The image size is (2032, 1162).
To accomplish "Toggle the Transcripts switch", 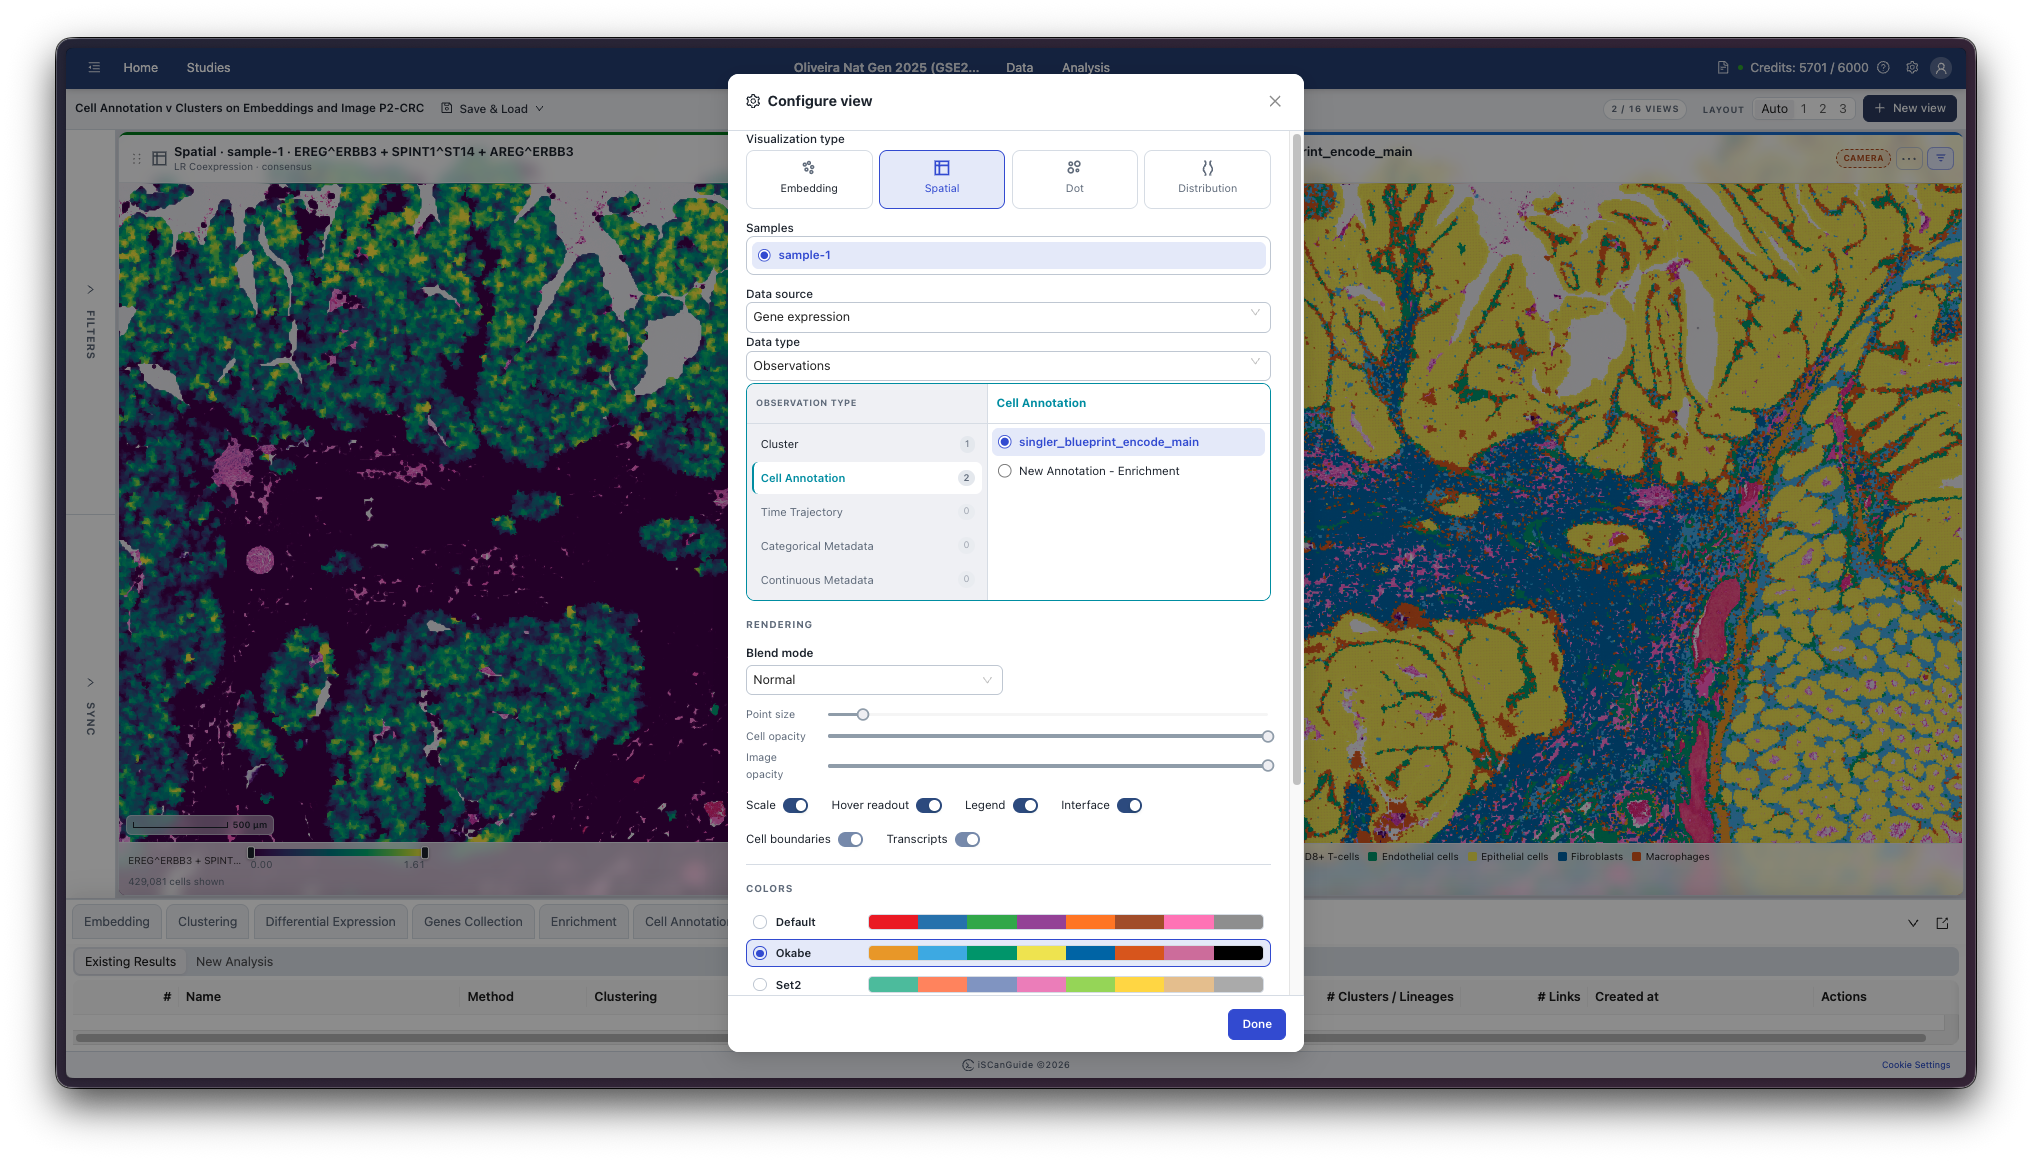I will [968, 840].
